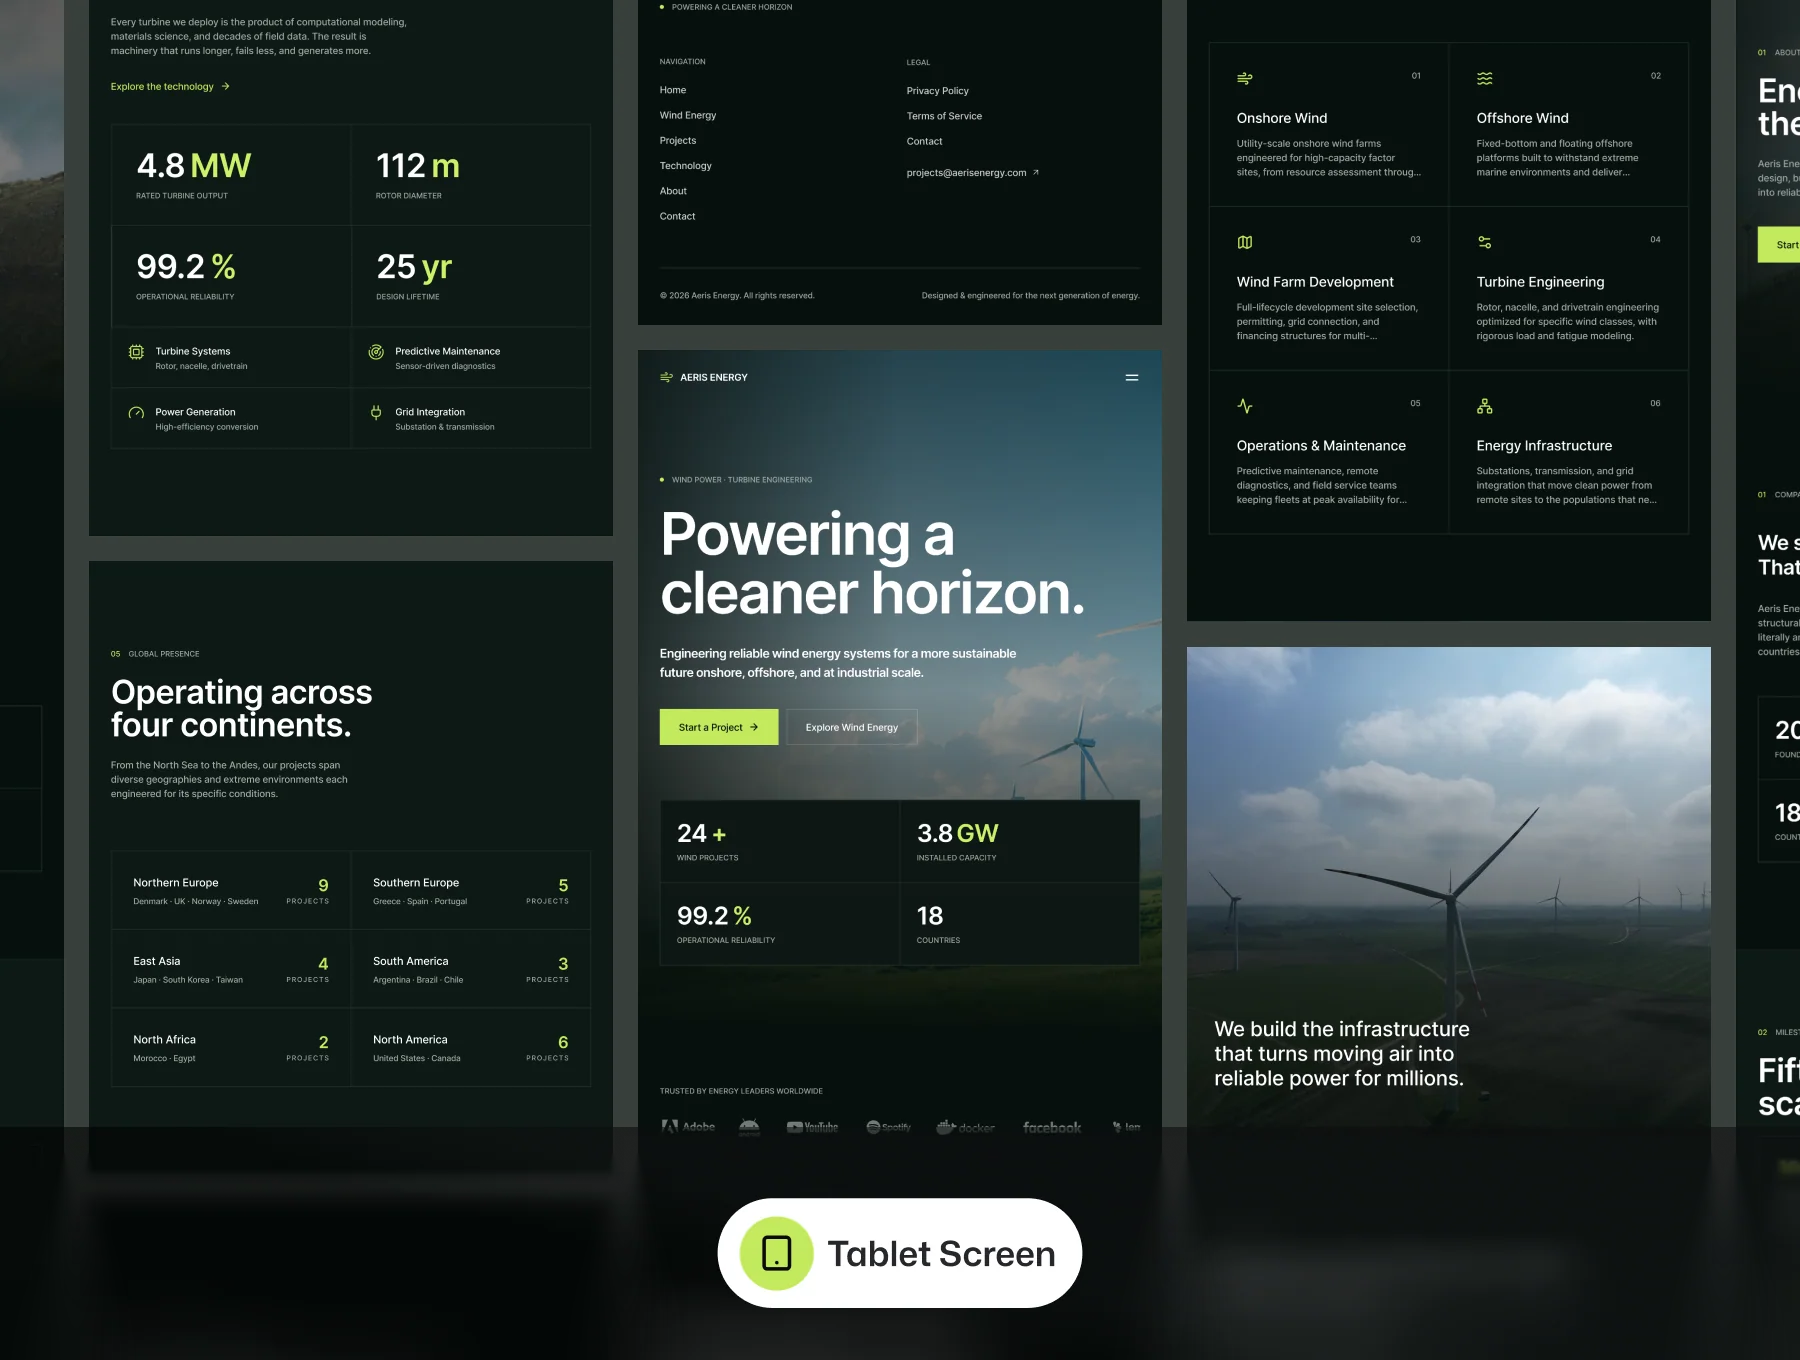This screenshot has width=1800, height=1360.
Task: Click the Turbine Systems chip icon
Action: point(136,352)
